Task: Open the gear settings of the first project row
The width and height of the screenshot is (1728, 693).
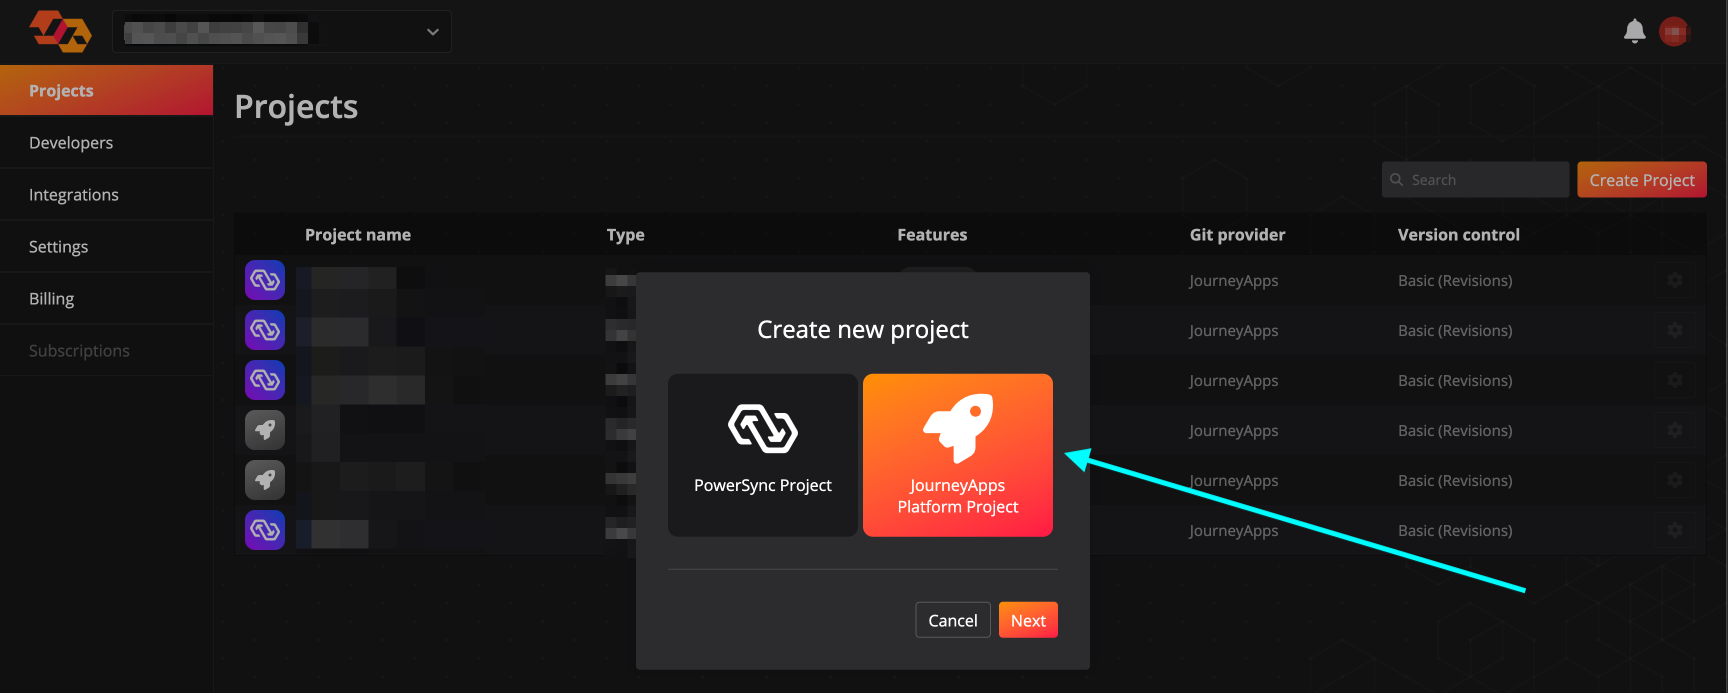Action: click(1675, 280)
